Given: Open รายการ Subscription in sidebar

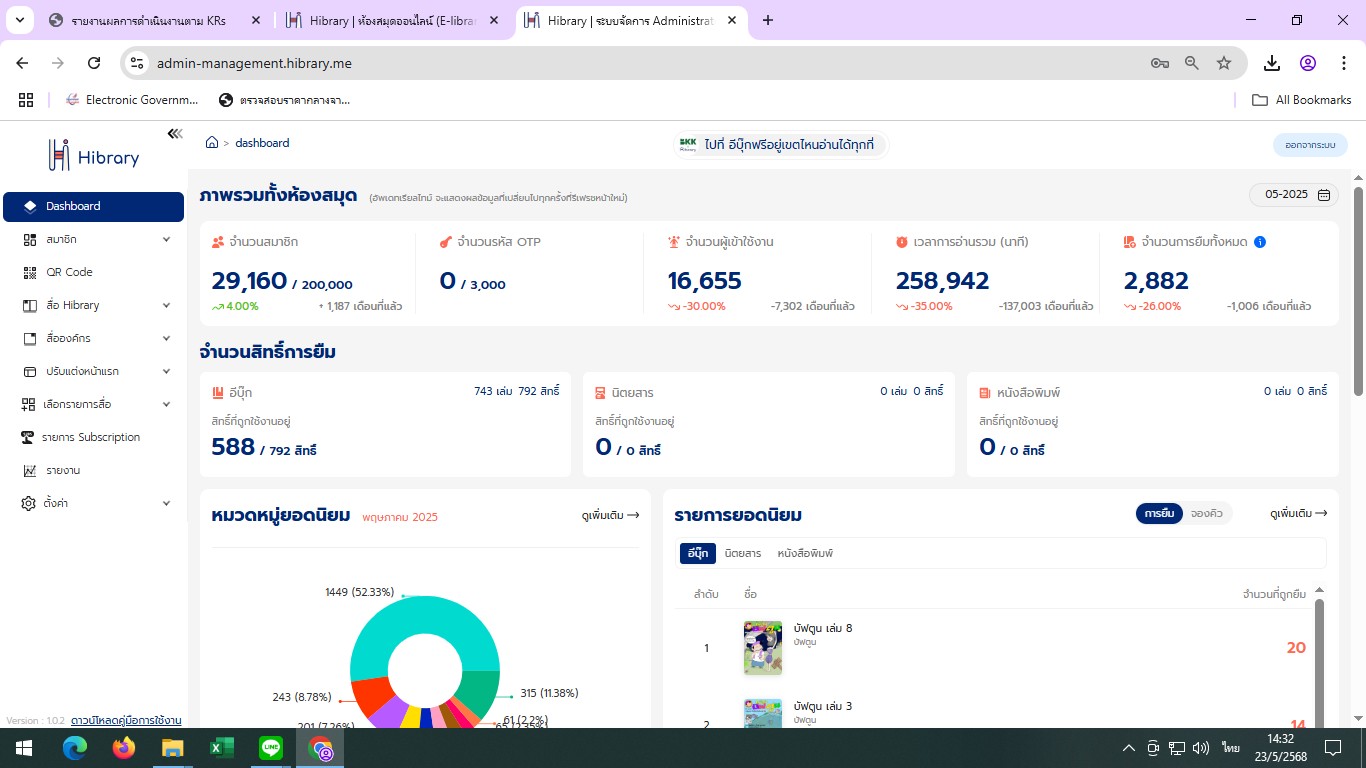Looking at the screenshot, I should 93,437.
